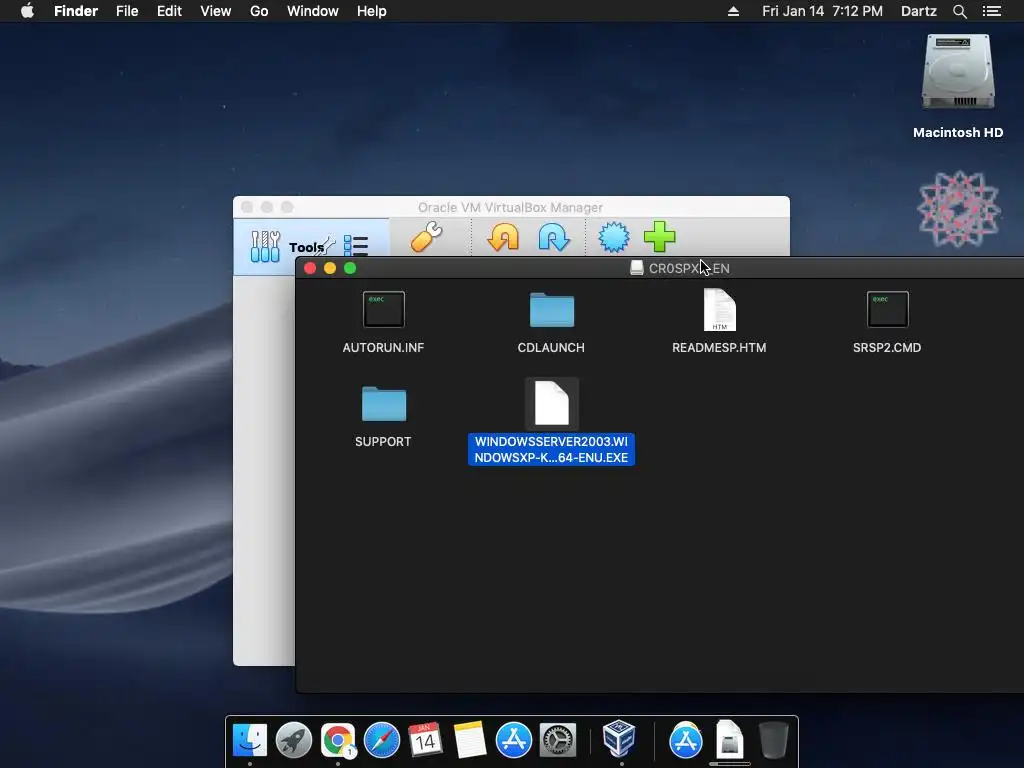Click the blue Export arrow icon in VirtualBox
1024x768 pixels.
554,236
